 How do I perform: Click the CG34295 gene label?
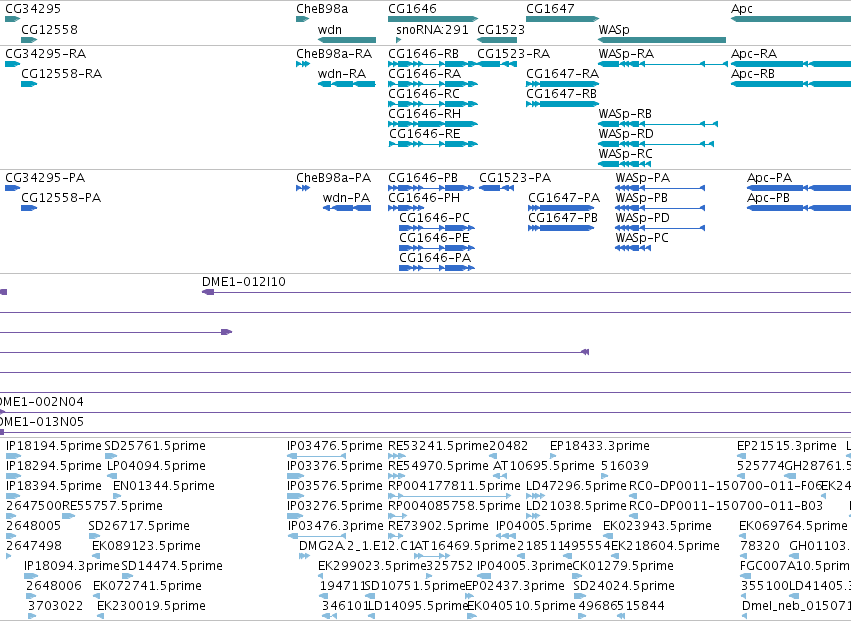(33, 9)
